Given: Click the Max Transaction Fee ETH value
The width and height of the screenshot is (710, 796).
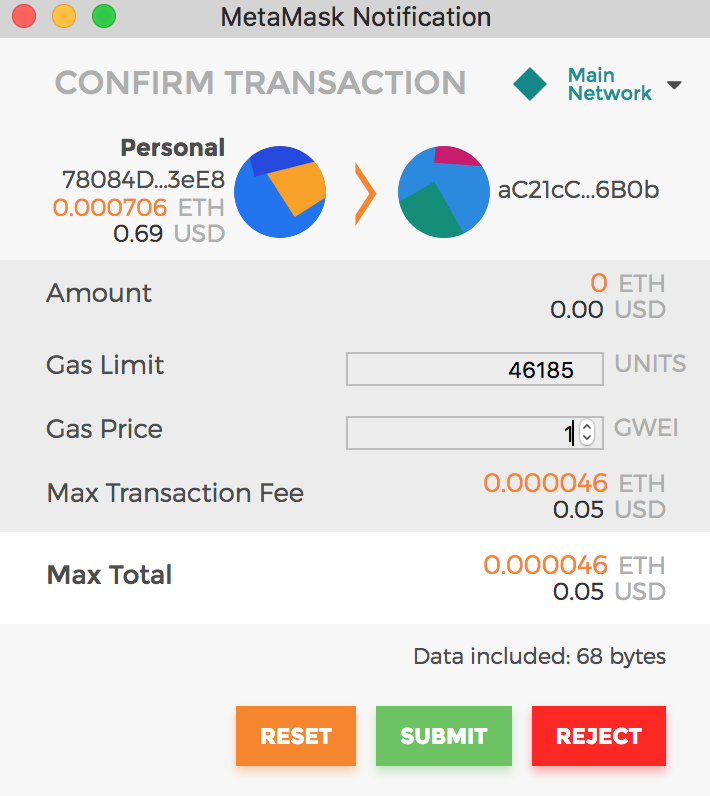Looking at the screenshot, I should click(x=574, y=483).
